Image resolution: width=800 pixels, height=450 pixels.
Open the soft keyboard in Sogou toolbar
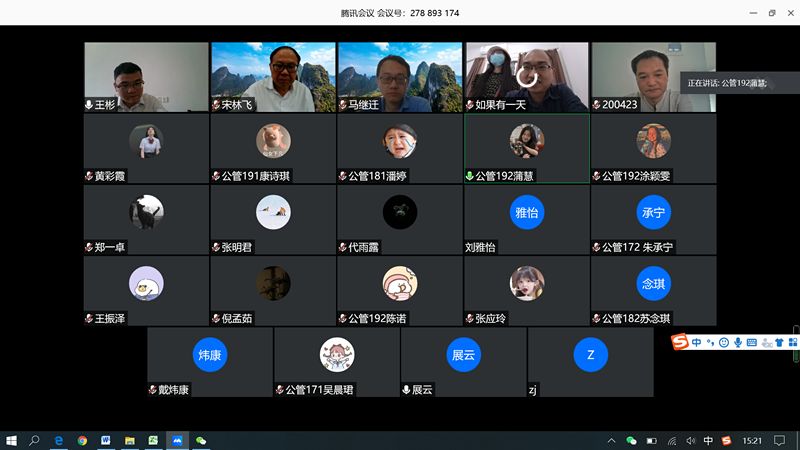pyautogui.click(x=752, y=343)
